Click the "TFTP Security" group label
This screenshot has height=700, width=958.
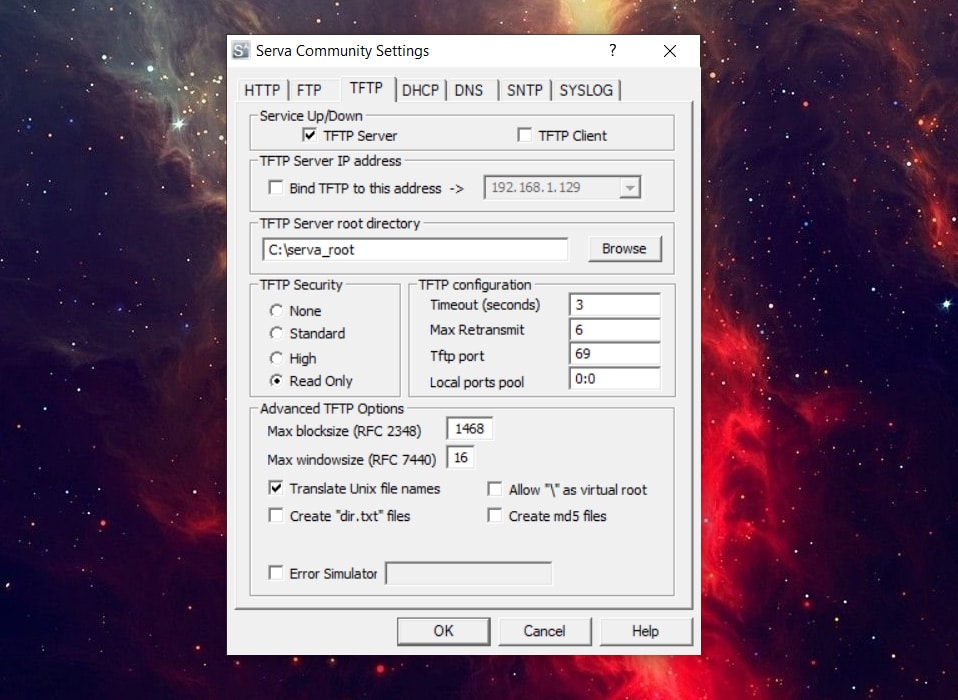pos(301,285)
